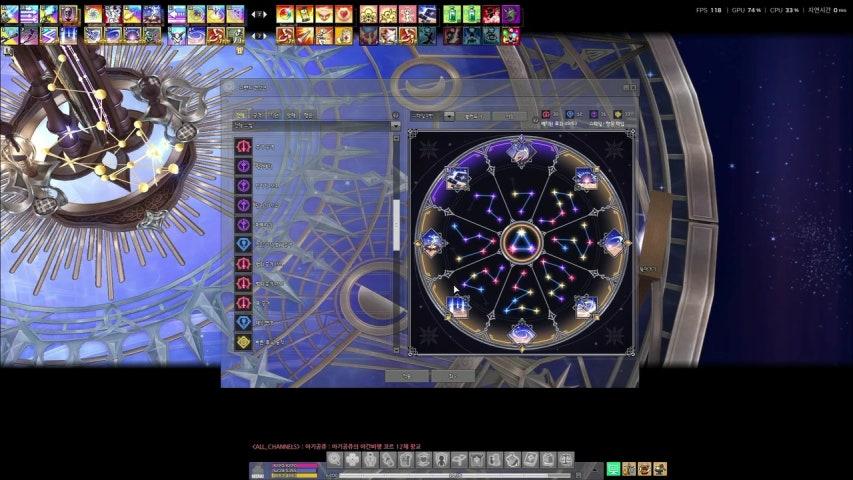
Task: Click the left button at the window bottom
Action: [407, 376]
